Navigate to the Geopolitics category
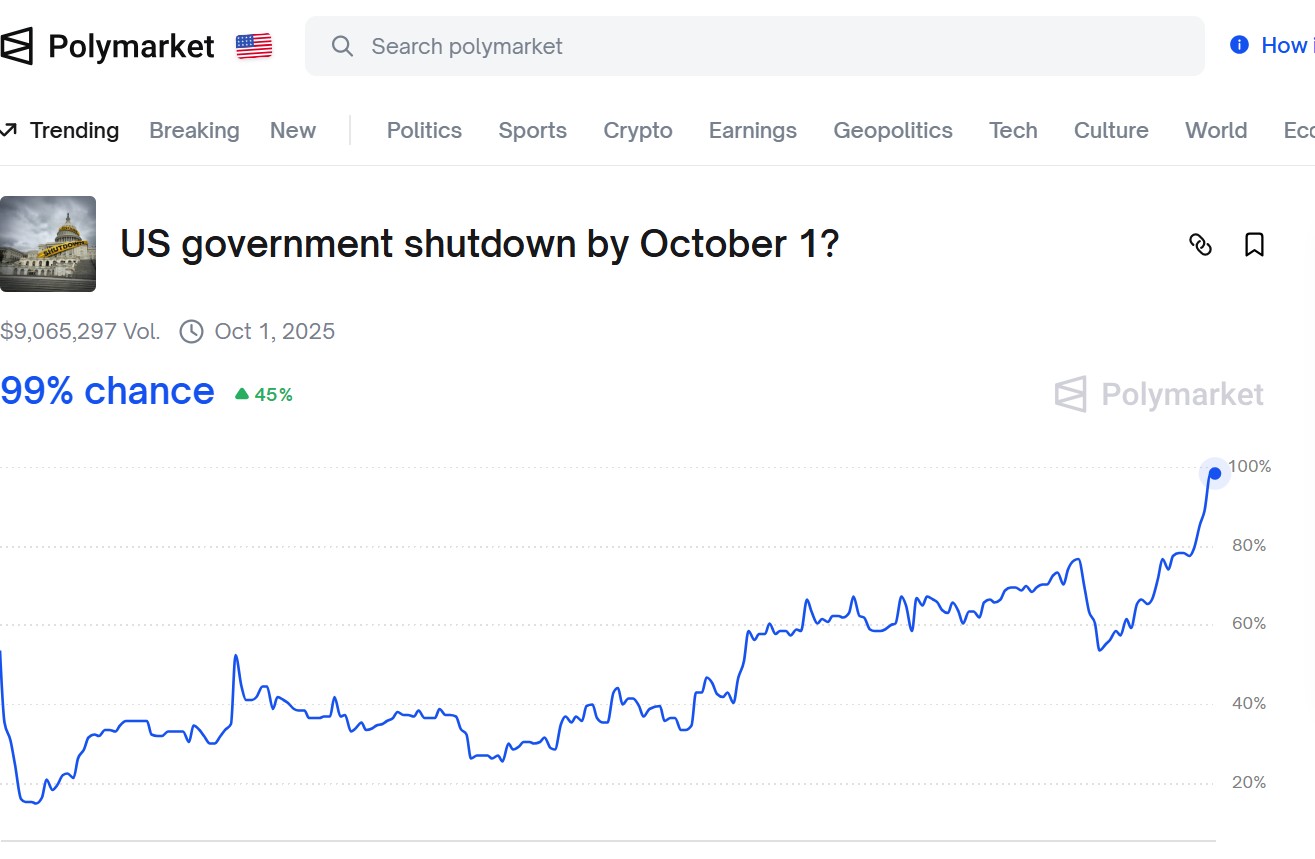This screenshot has height=859, width=1315. click(x=893, y=130)
